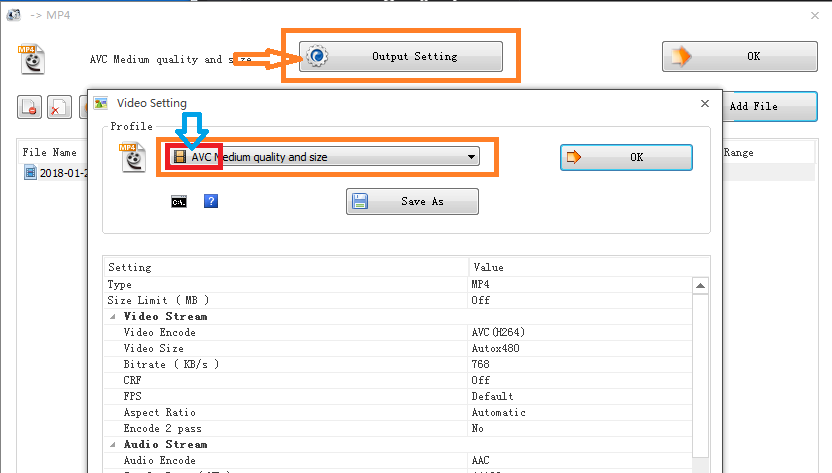Click the Video Encode AVC(H264) value
Viewport: 832px width, 473px height.
(498, 332)
